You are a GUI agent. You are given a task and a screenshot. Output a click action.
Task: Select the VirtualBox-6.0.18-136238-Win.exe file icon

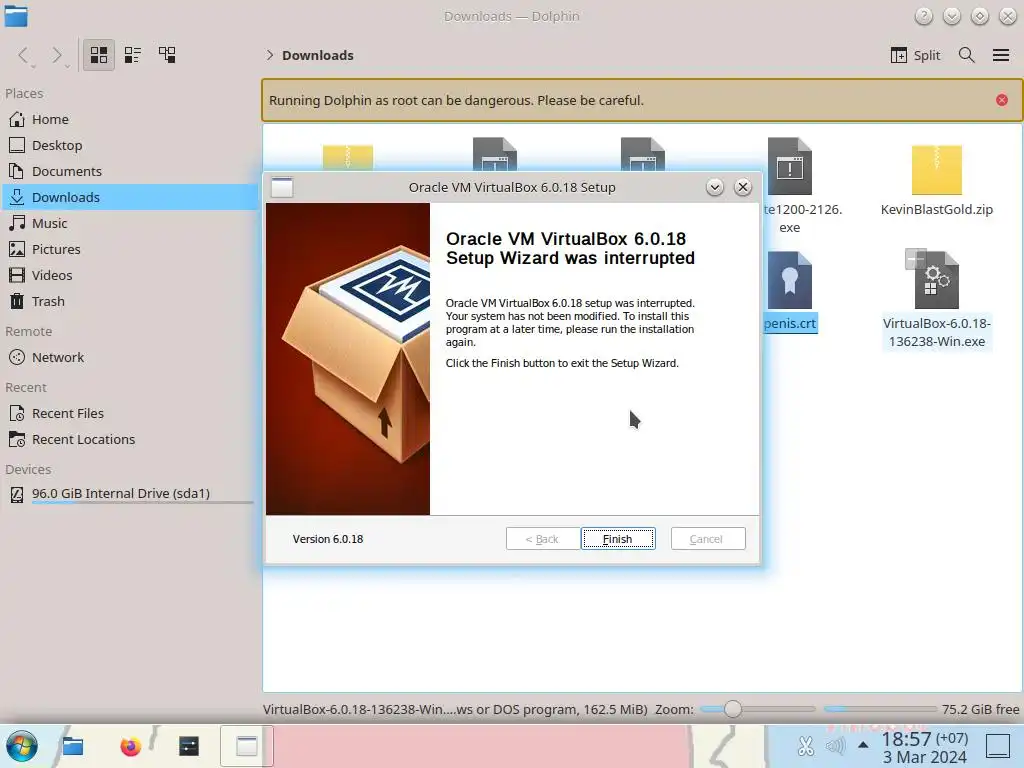pyautogui.click(x=936, y=279)
